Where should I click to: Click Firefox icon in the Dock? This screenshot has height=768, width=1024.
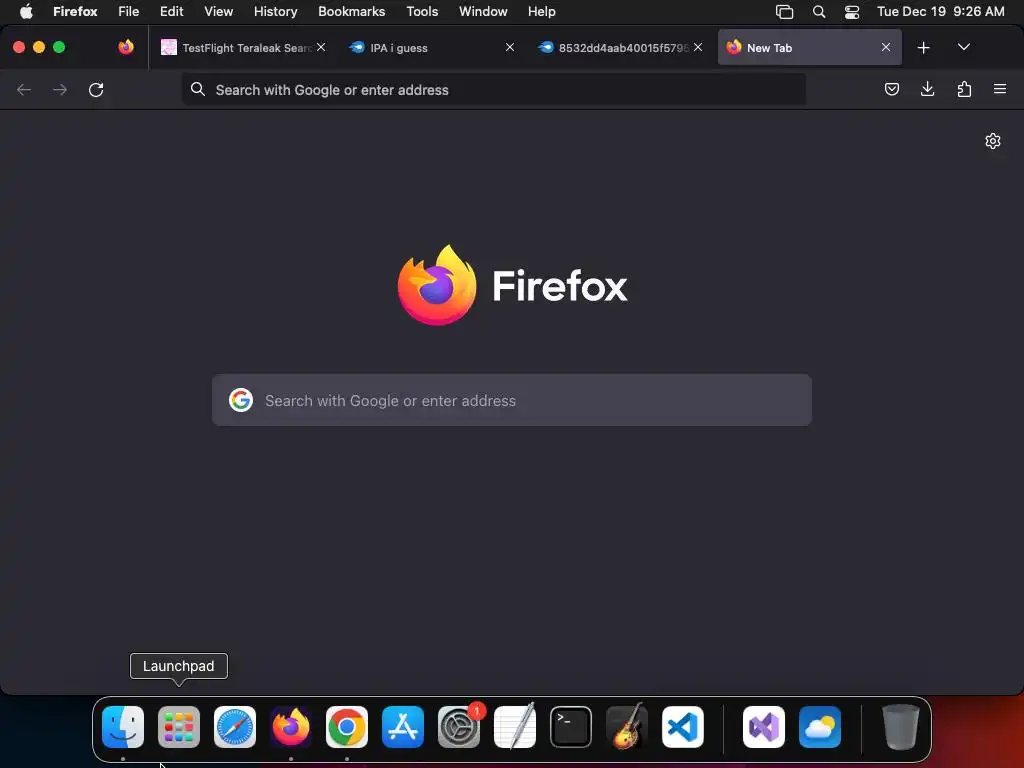291,726
